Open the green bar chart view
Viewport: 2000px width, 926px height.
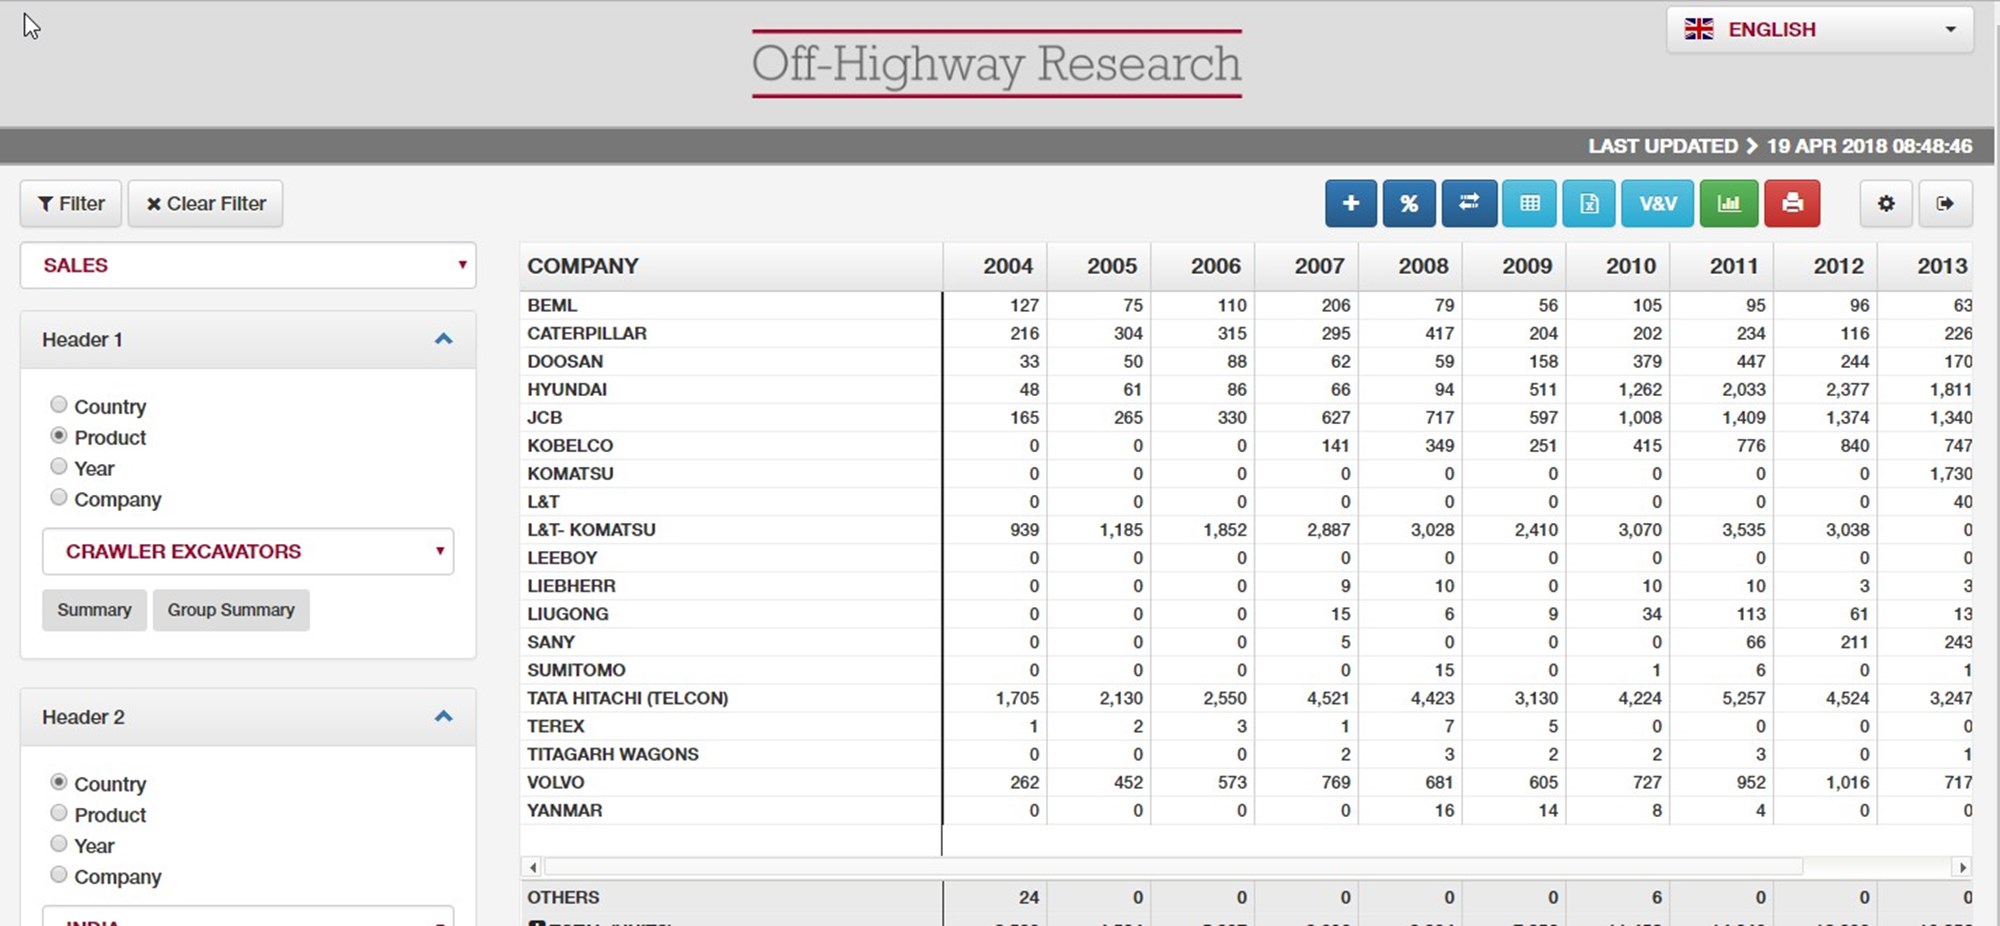coord(1729,204)
